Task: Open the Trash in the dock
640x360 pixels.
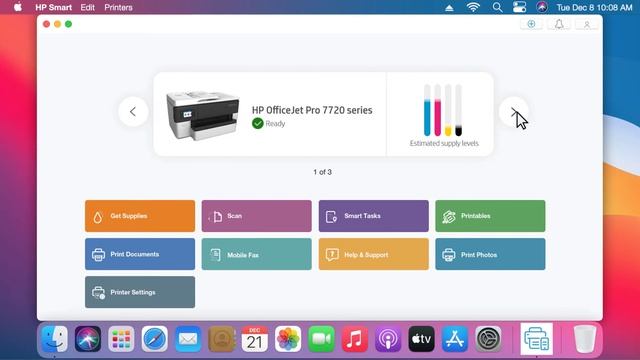Action: [584, 339]
